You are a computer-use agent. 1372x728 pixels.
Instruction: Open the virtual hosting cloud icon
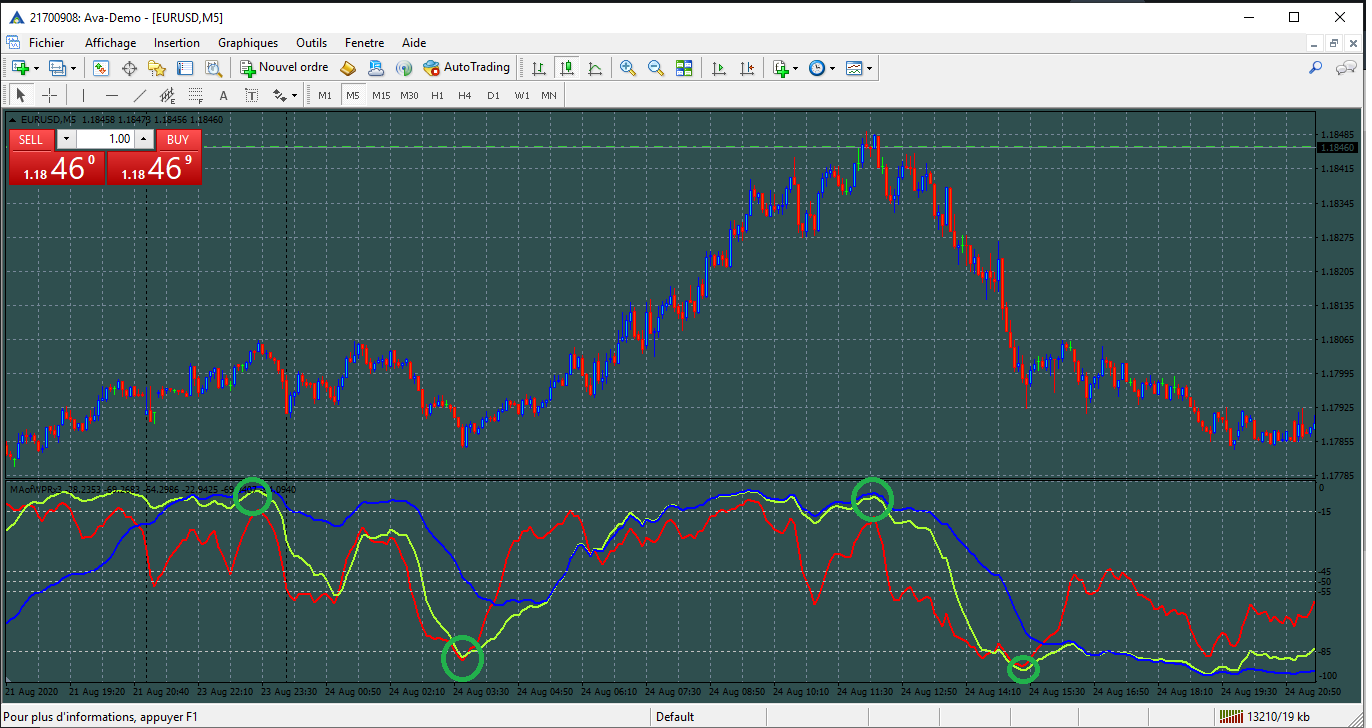[x=376, y=68]
